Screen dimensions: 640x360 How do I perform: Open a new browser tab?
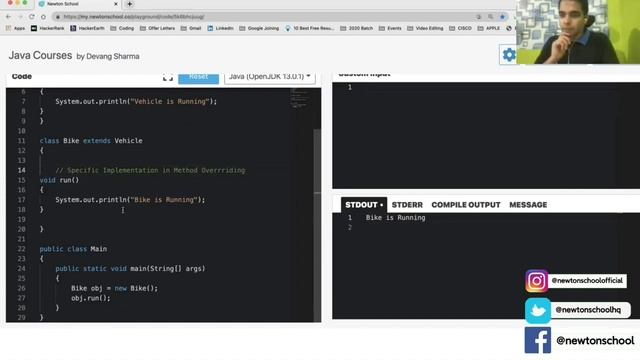tap(129, 4)
